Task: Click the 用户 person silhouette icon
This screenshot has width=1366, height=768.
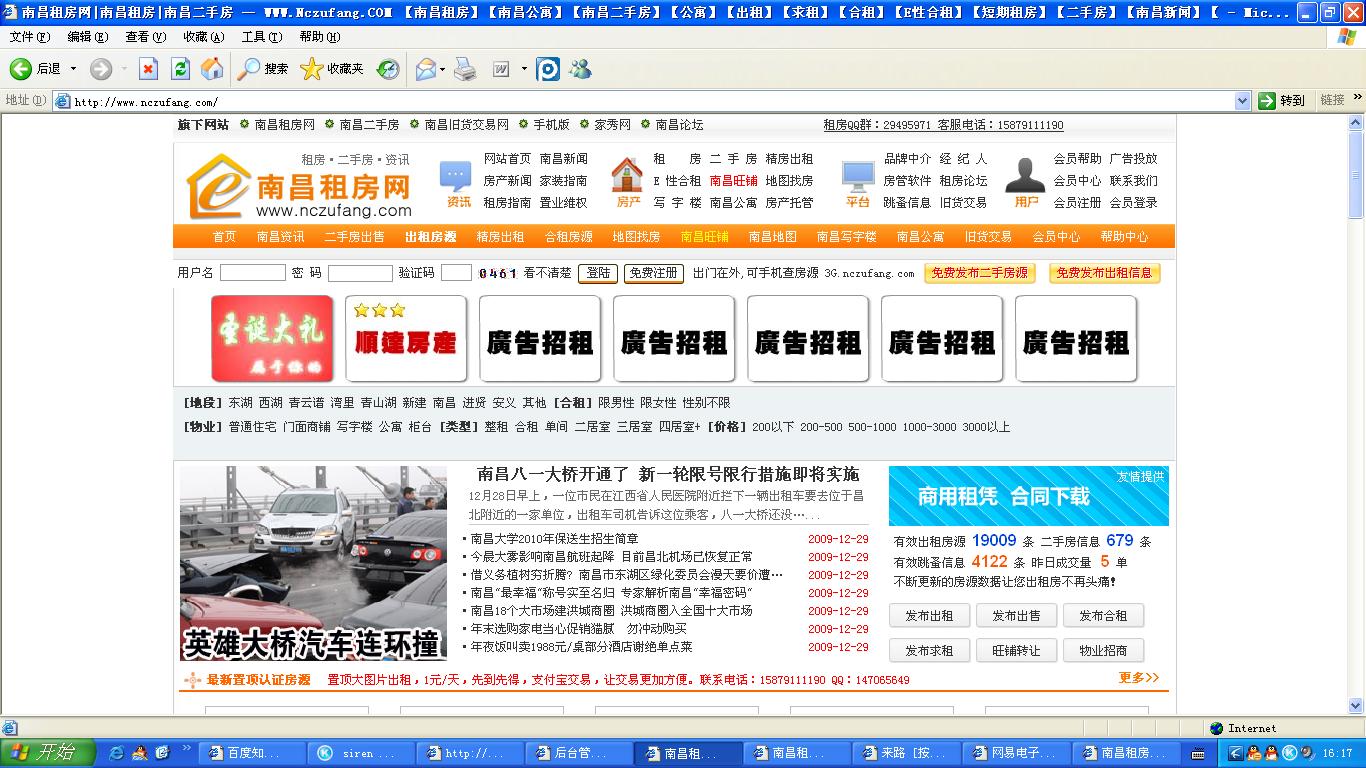Action: tap(1025, 176)
